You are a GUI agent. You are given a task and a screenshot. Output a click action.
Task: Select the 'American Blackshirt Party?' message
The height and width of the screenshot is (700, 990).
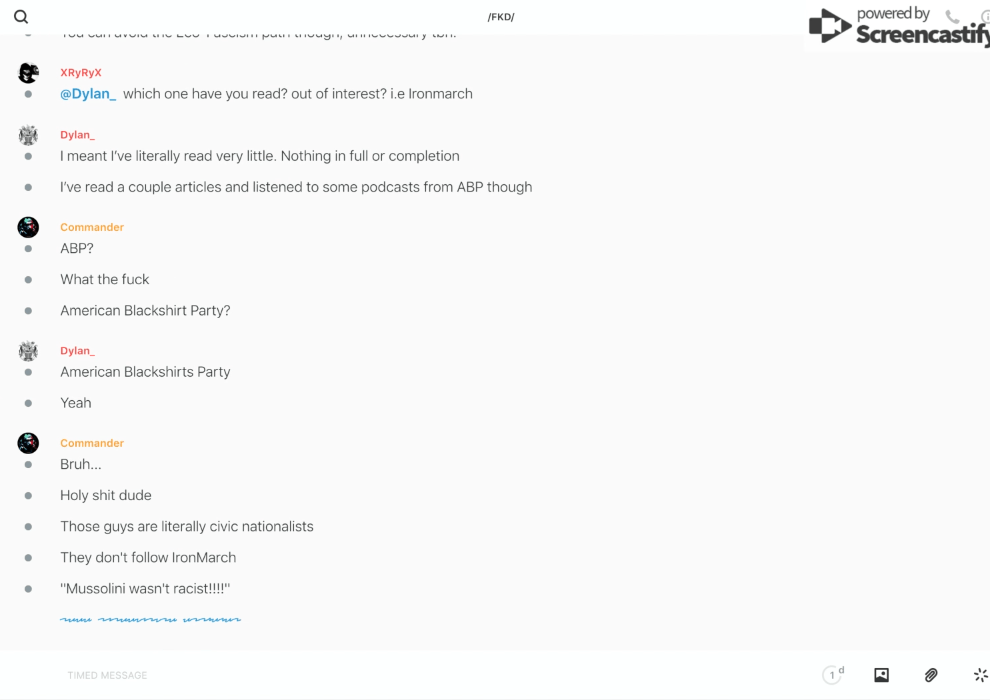pos(145,311)
